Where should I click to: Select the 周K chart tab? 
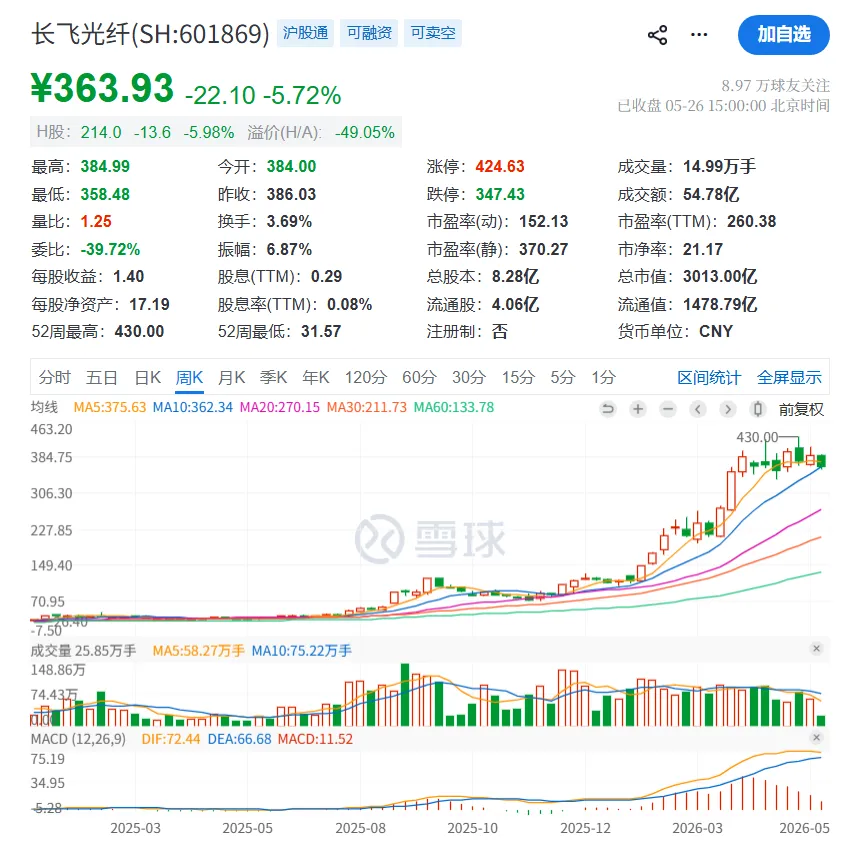coord(189,377)
